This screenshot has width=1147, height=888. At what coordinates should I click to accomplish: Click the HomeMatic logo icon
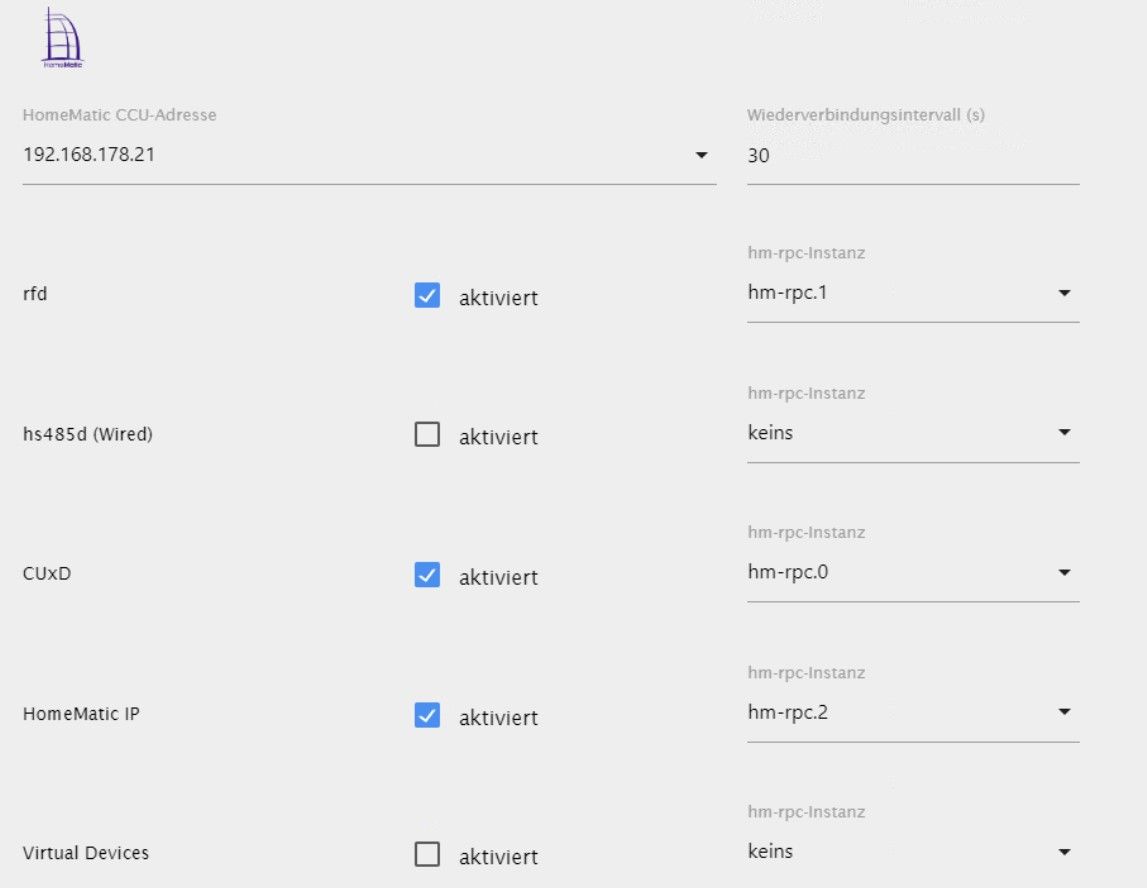pos(62,38)
